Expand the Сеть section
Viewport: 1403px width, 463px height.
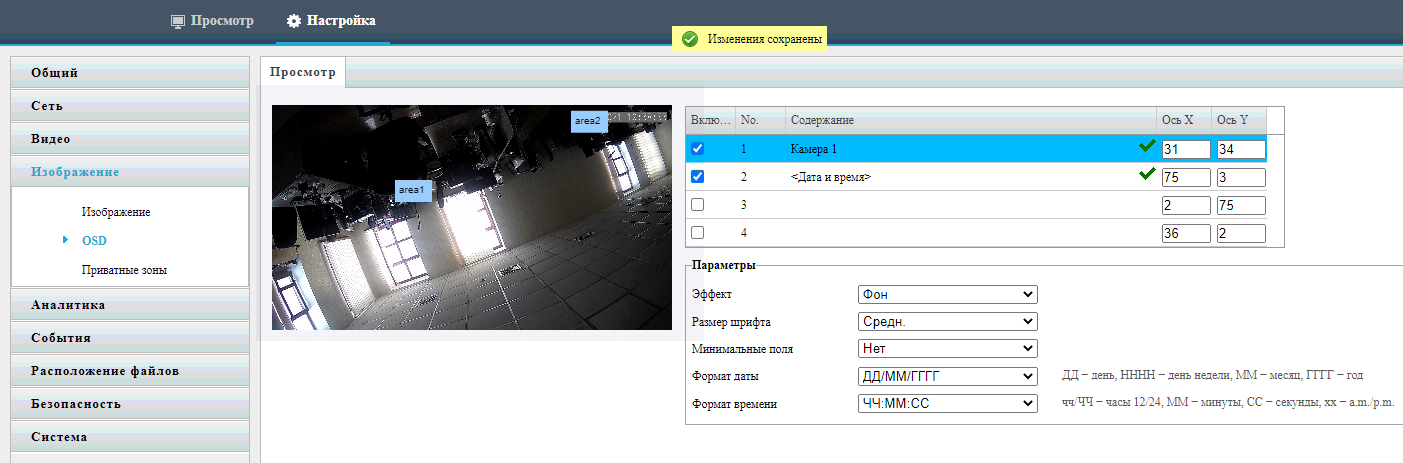[x=130, y=105]
